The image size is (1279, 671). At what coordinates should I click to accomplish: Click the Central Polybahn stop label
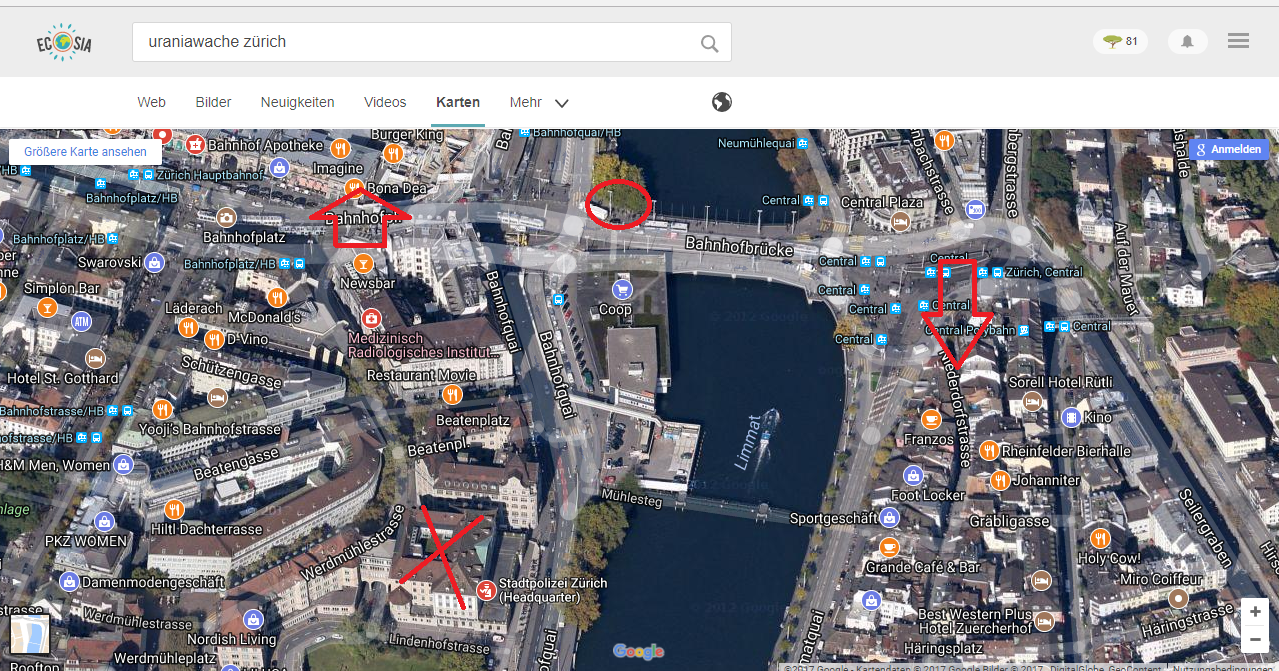(x=971, y=330)
